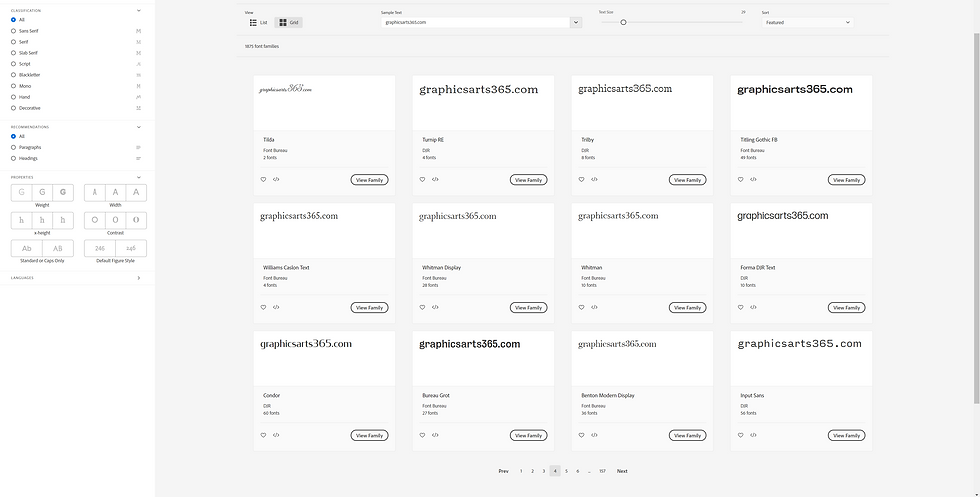This screenshot has height=497, width=980.
Task: Favorite the Tilda font family heart icon
Action: [x=263, y=179]
